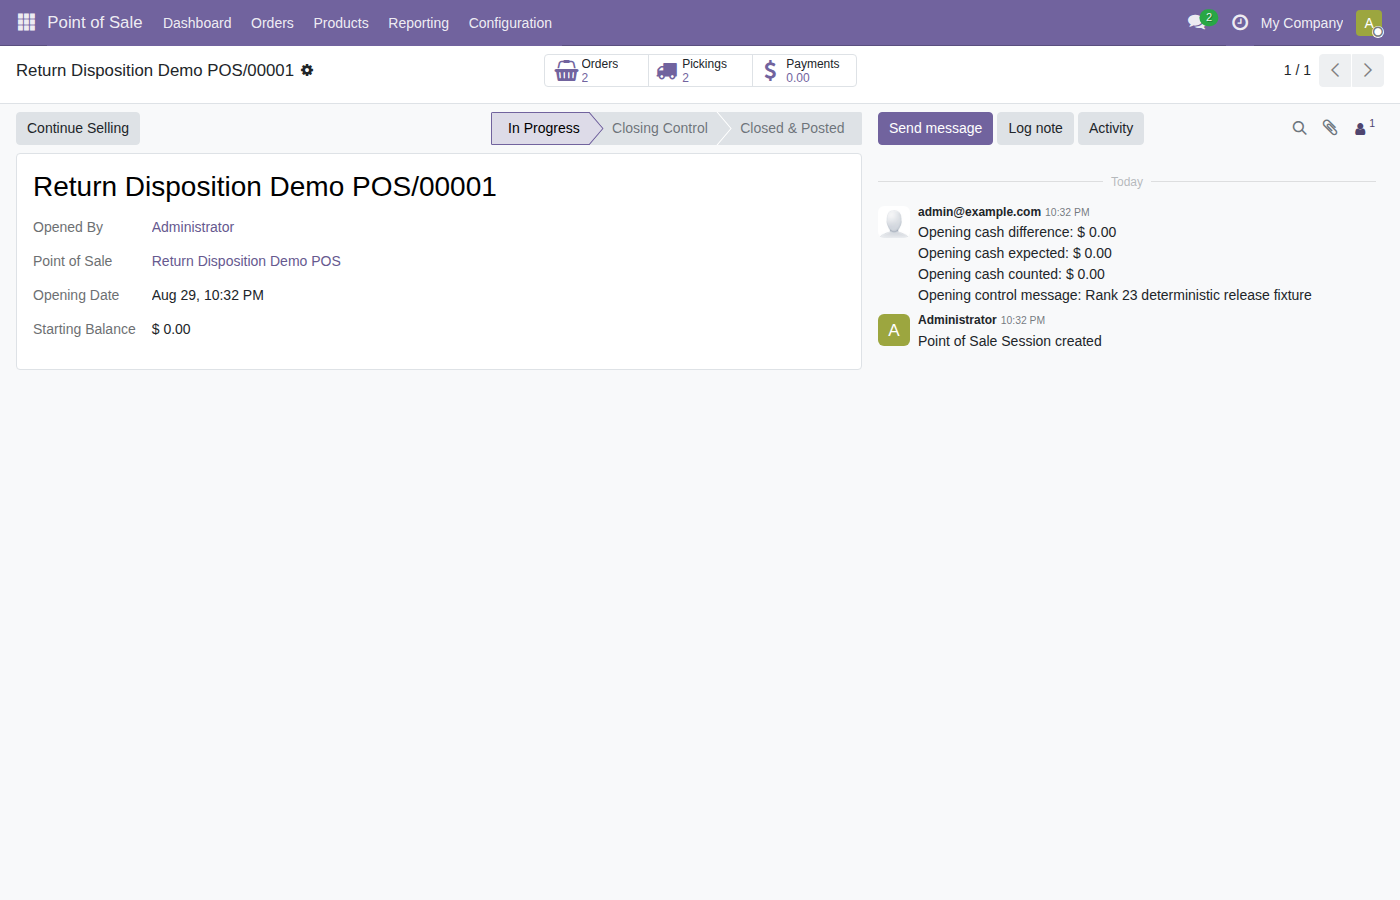
Task: Click the gear icon beside session title
Action: coord(307,70)
